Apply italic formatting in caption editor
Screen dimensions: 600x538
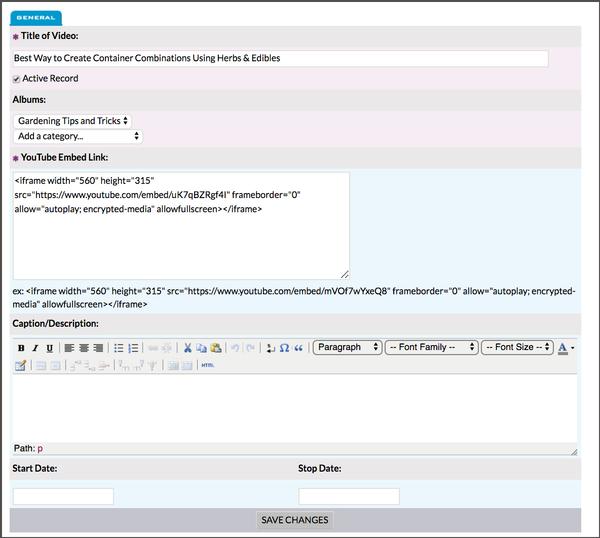click(35, 348)
